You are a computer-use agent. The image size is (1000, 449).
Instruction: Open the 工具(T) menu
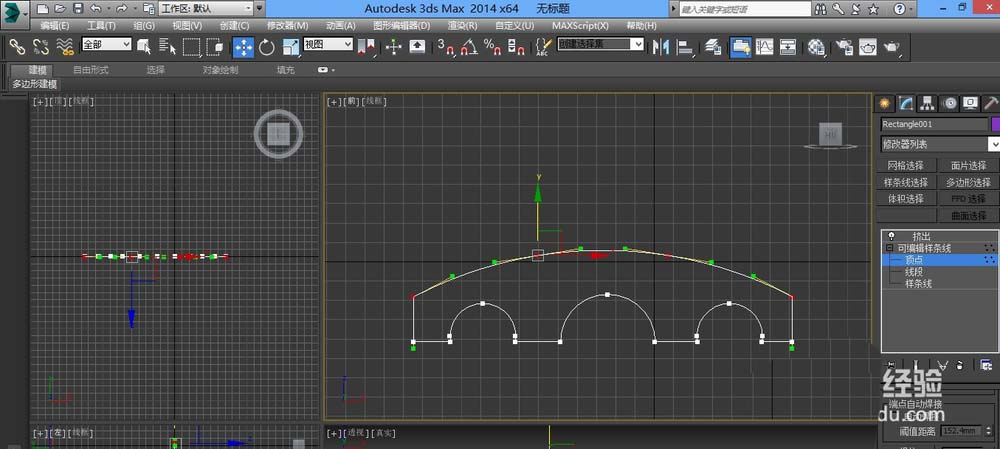pyautogui.click(x=101, y=26)
